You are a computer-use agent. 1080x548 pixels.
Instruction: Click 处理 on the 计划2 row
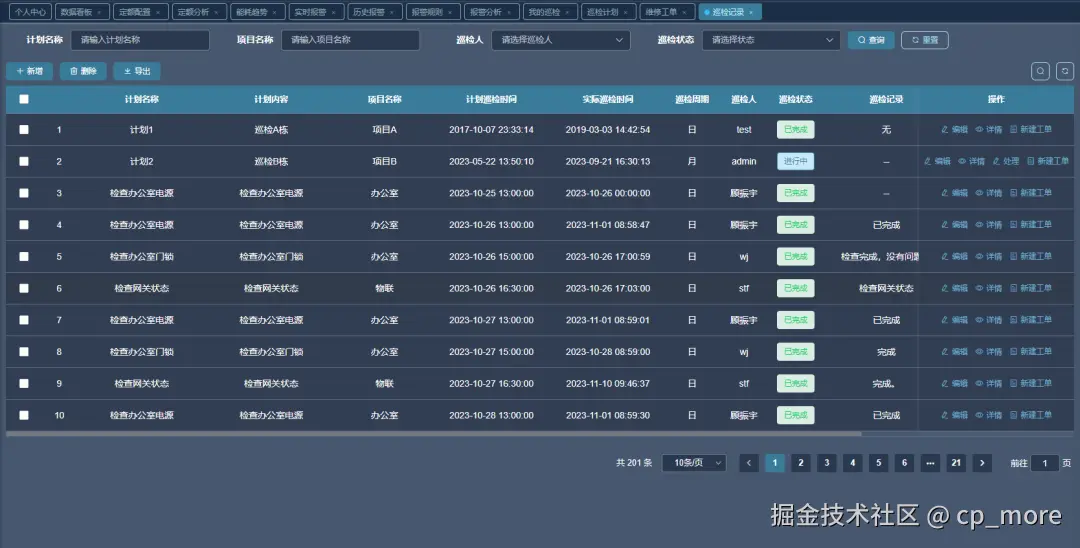coord(1006,161)
